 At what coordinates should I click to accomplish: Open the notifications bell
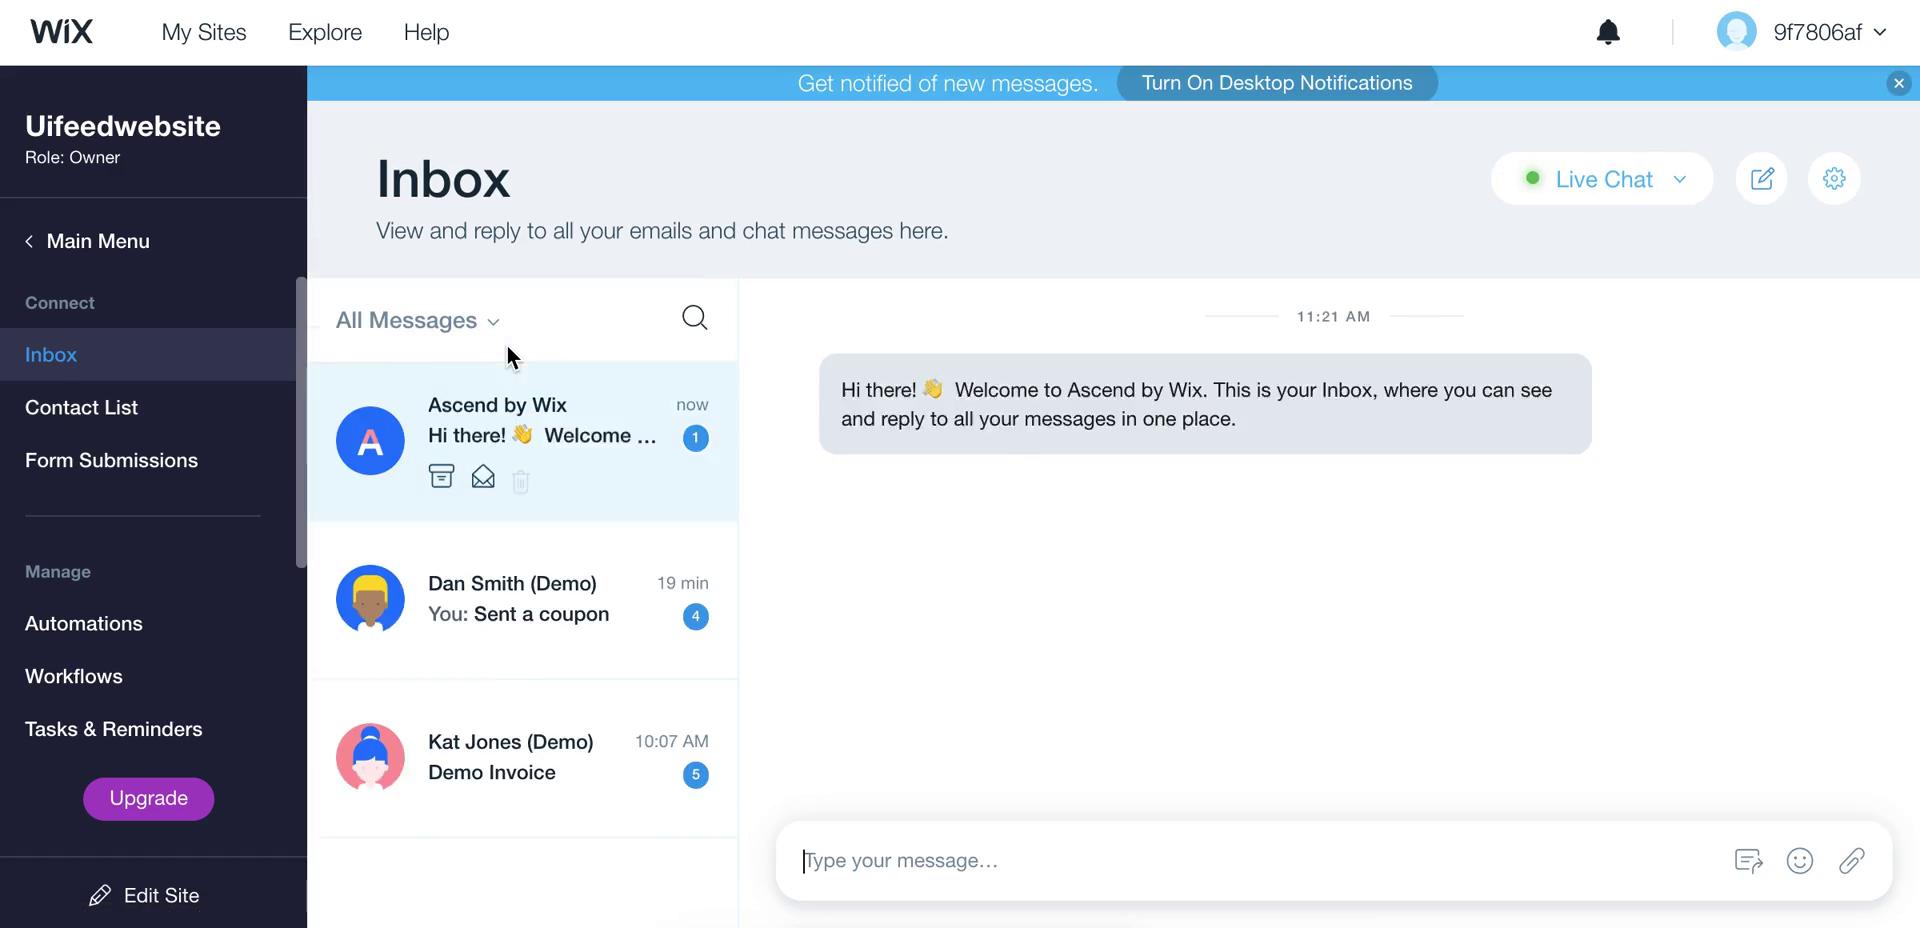coord(1608,32)
